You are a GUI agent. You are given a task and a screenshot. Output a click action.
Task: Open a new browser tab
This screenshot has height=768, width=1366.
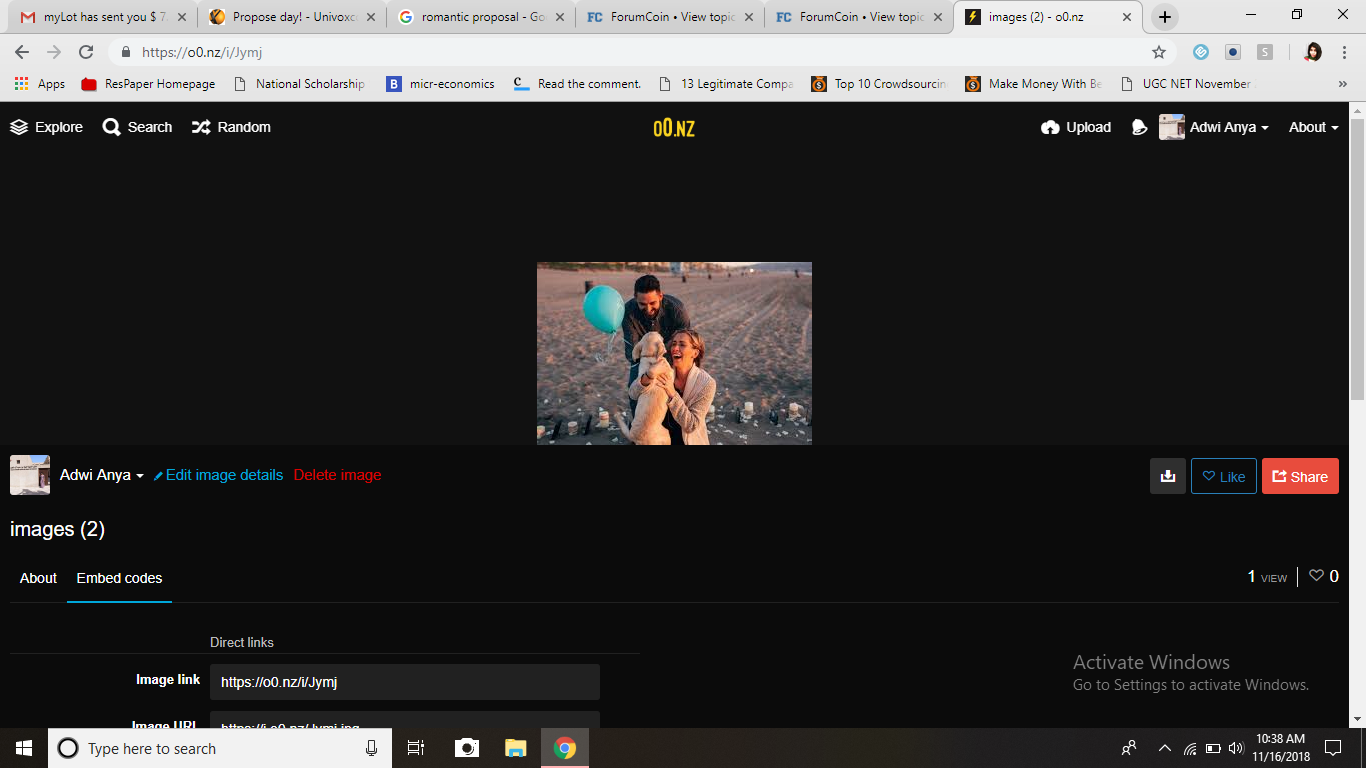coord(1165,17)
